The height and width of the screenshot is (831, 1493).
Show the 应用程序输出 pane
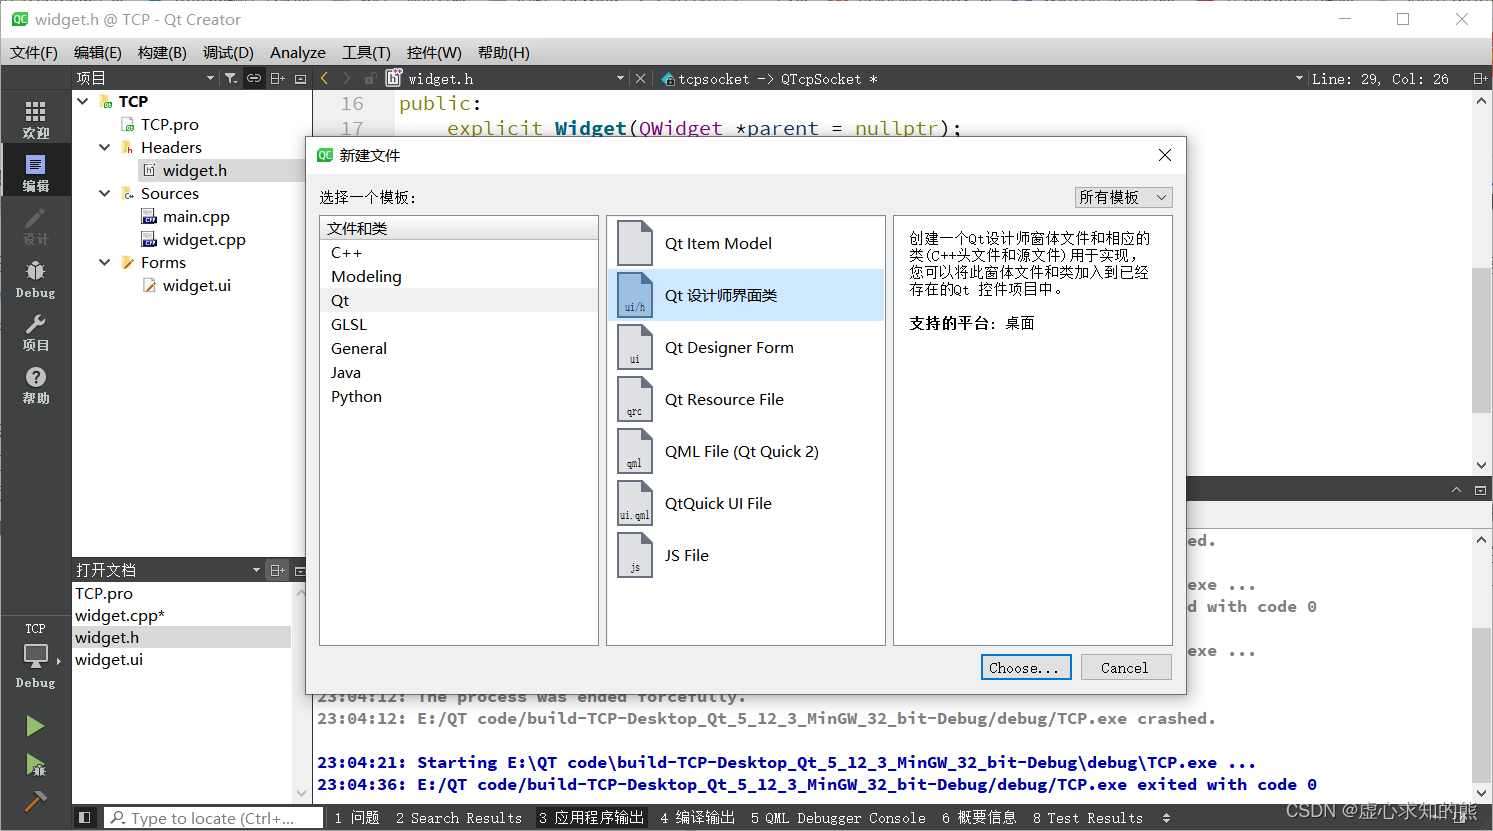tap(592, 817)
